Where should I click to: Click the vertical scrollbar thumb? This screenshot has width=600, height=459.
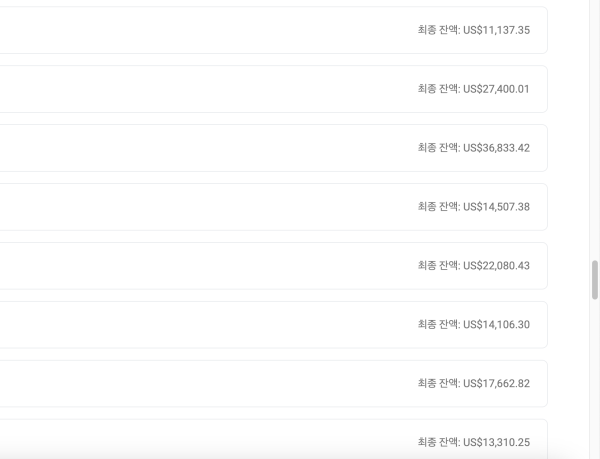coord(595,279)
